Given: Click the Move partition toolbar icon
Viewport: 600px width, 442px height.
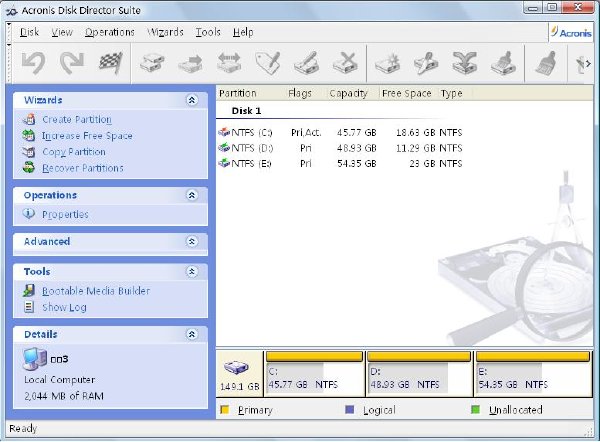Looking at the screenshot, I should 191,63.
